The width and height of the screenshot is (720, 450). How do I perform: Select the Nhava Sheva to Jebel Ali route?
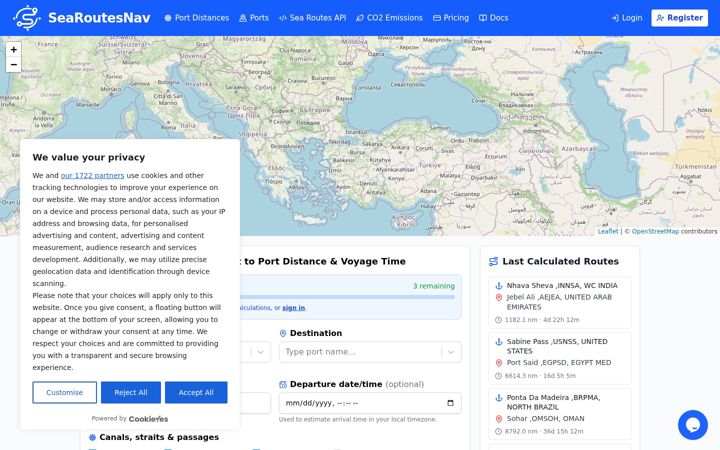tap(560, 303)
